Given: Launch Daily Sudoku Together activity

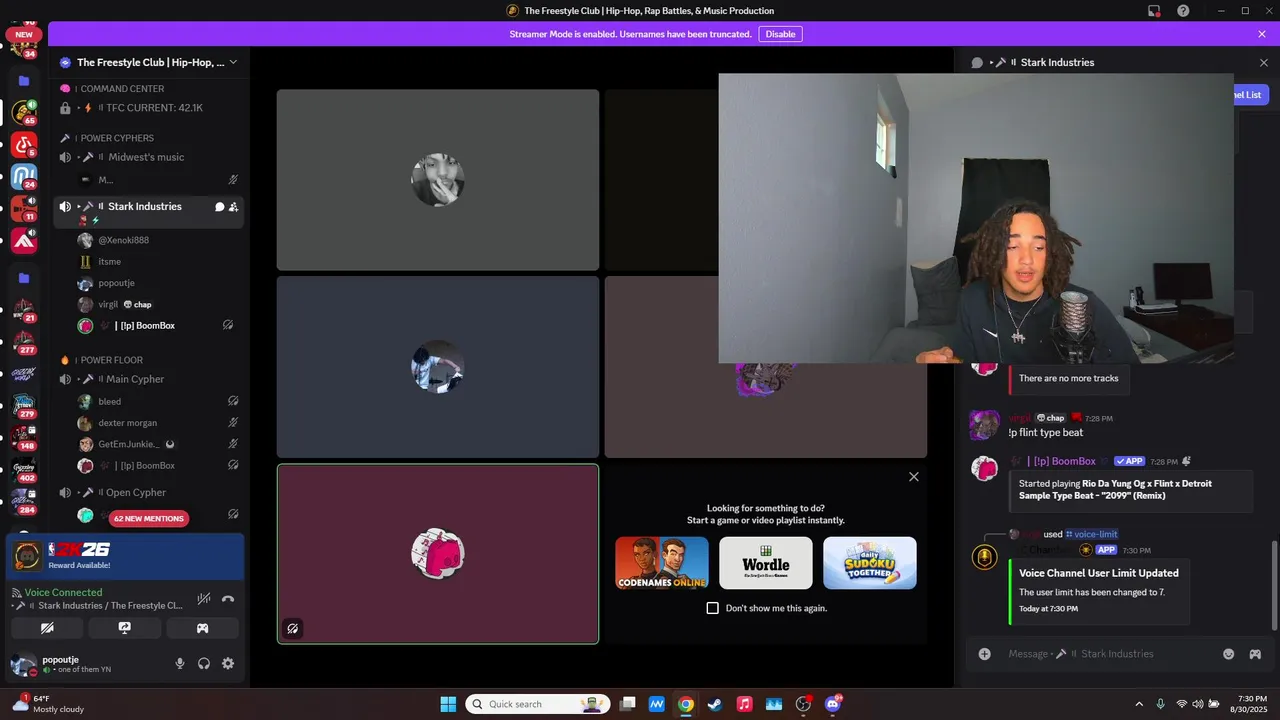Looking at the screenshot, I should (870, 563).
